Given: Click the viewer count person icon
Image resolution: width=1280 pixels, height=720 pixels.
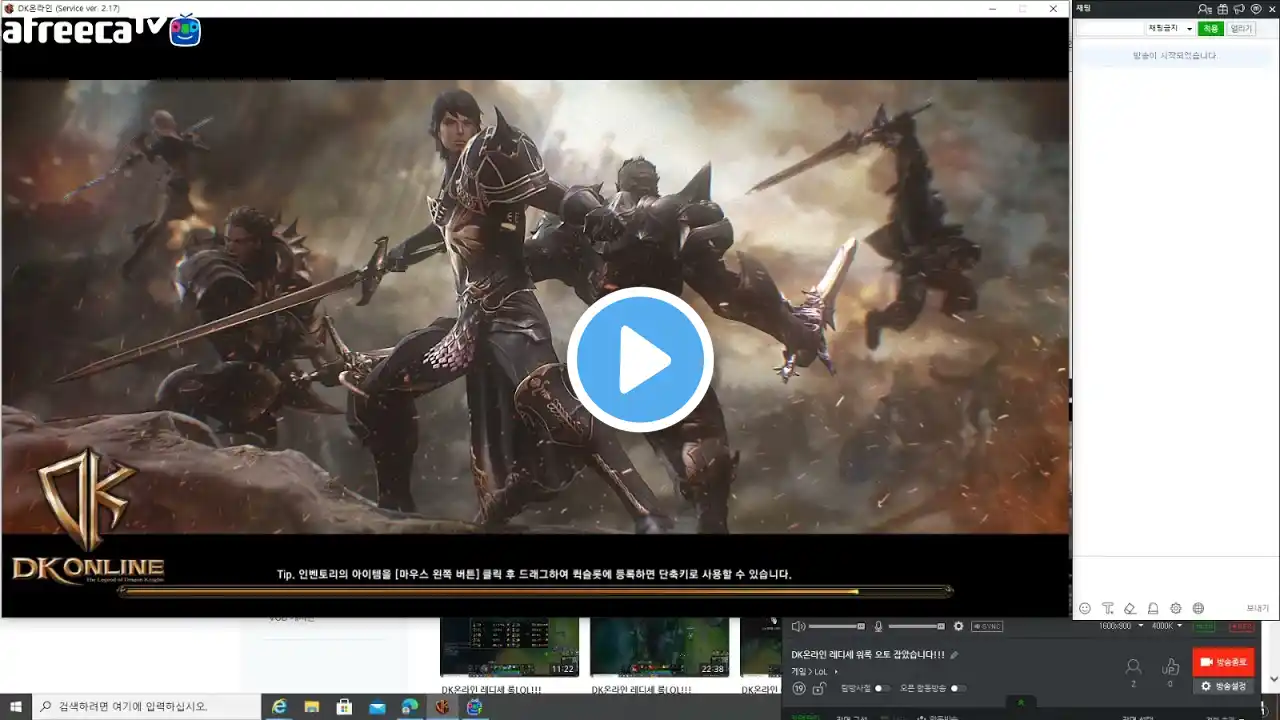Looking at the screenshot, I should pyautogui.click(x=1133, y=667).
